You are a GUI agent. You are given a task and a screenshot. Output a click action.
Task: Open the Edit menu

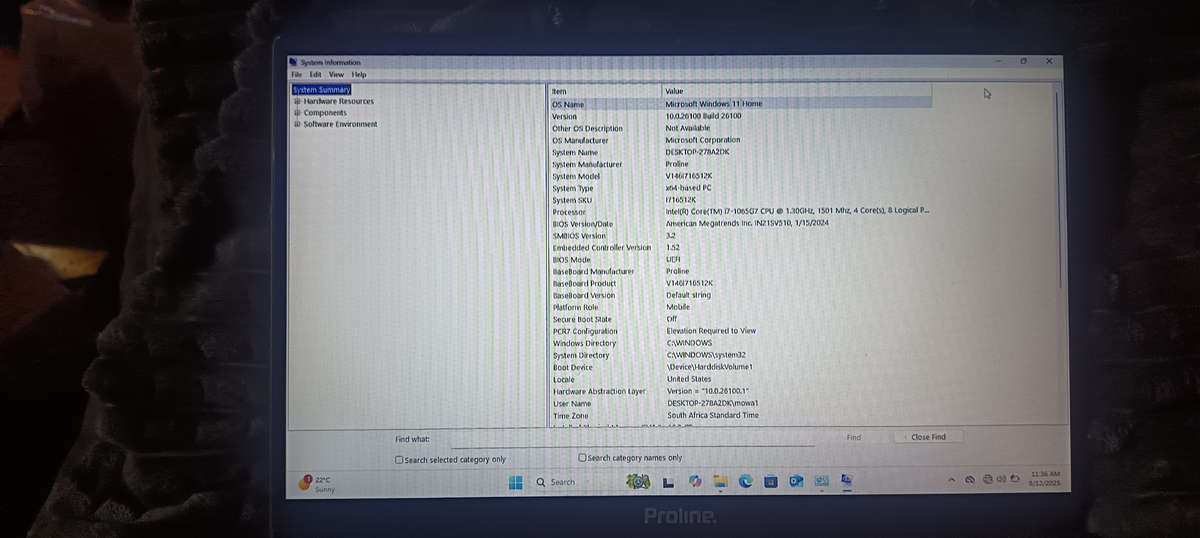pyautogui.click(x=315, y=74)
